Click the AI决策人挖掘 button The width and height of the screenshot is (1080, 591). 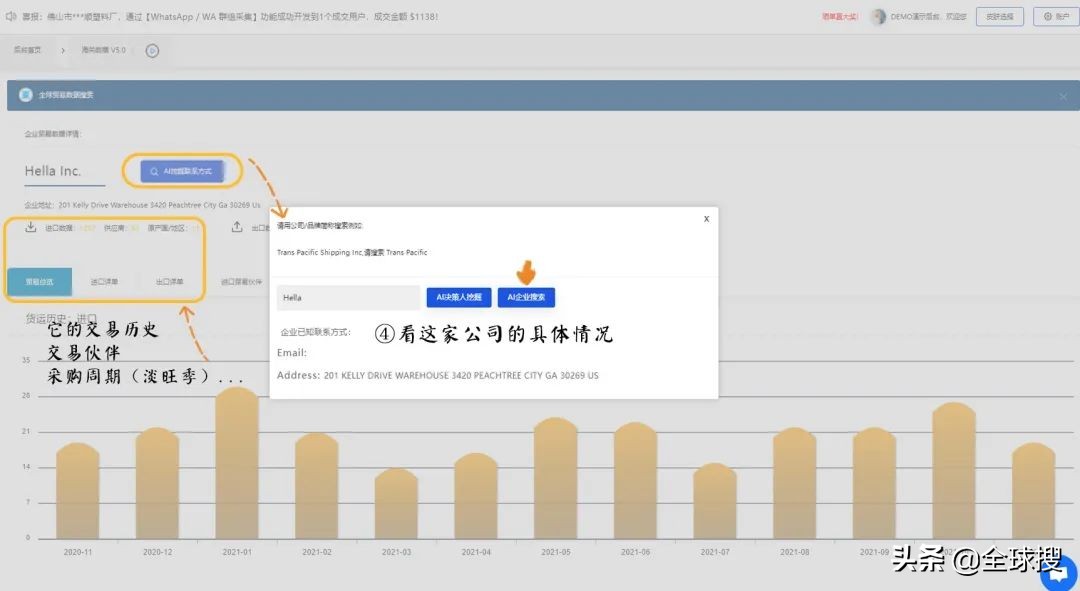(458, 298)
